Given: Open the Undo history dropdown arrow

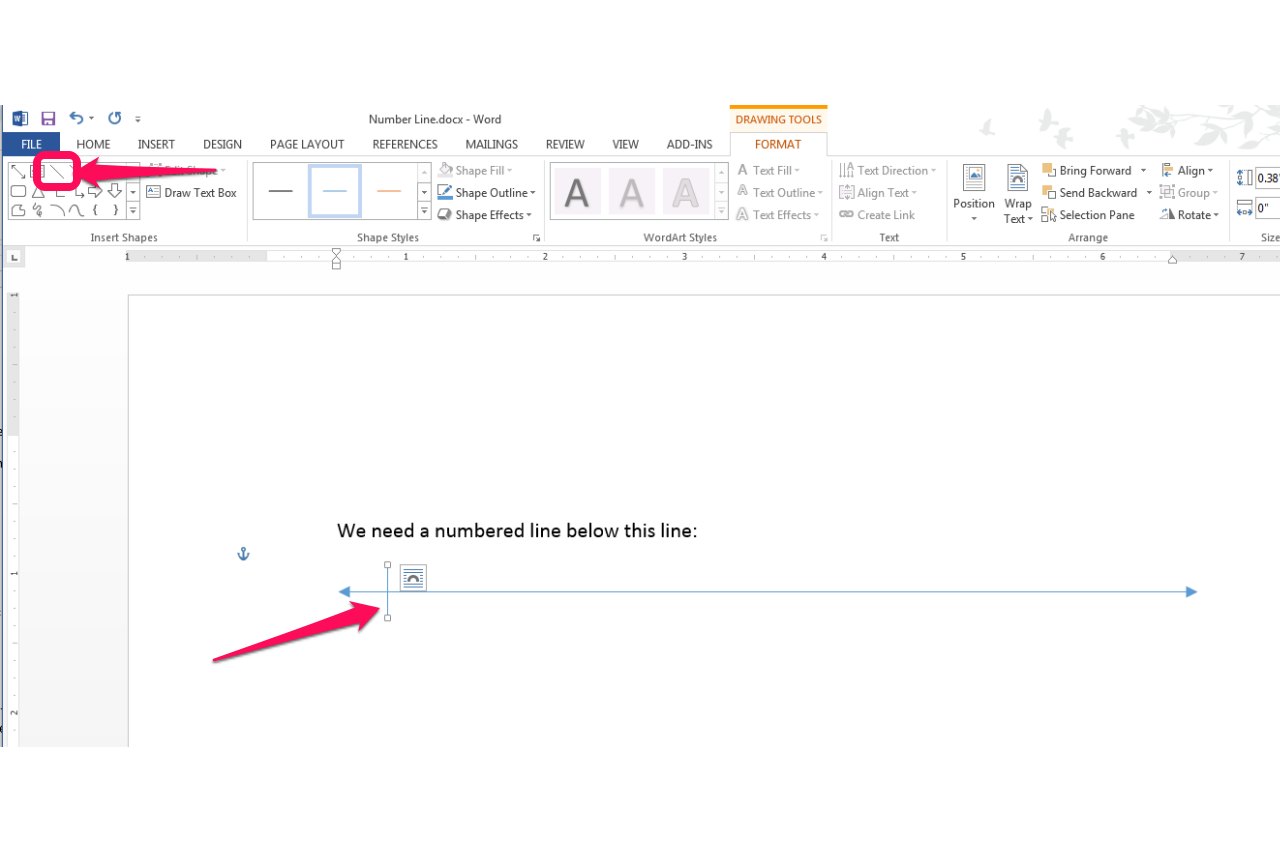Looking at the screenshot, I should pos(91,119).
